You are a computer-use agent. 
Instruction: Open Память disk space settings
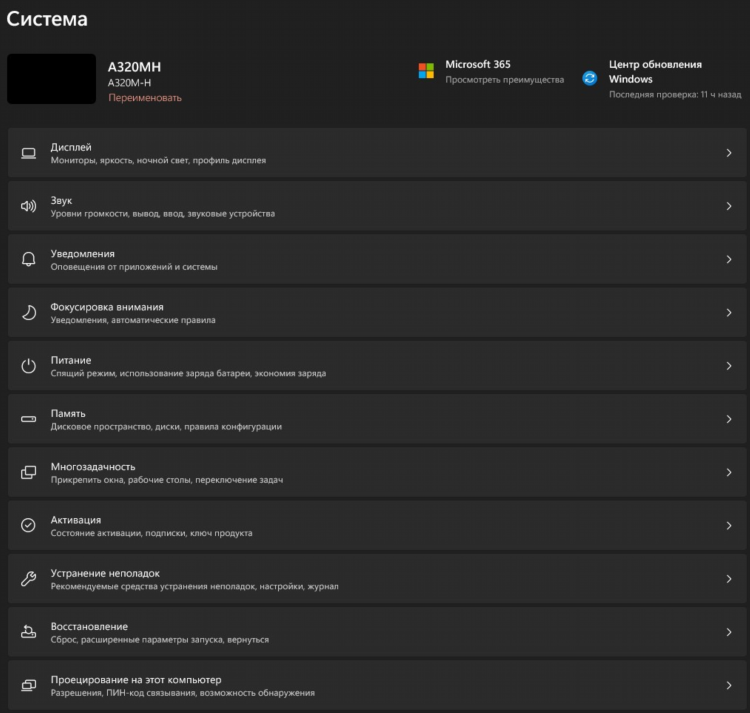click(377, 419)
